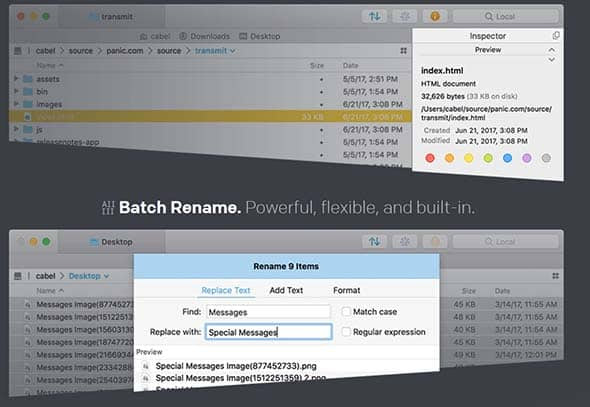The image size is (590, 407).
Task: Apply the green tag color
Action: click(488, 158)
